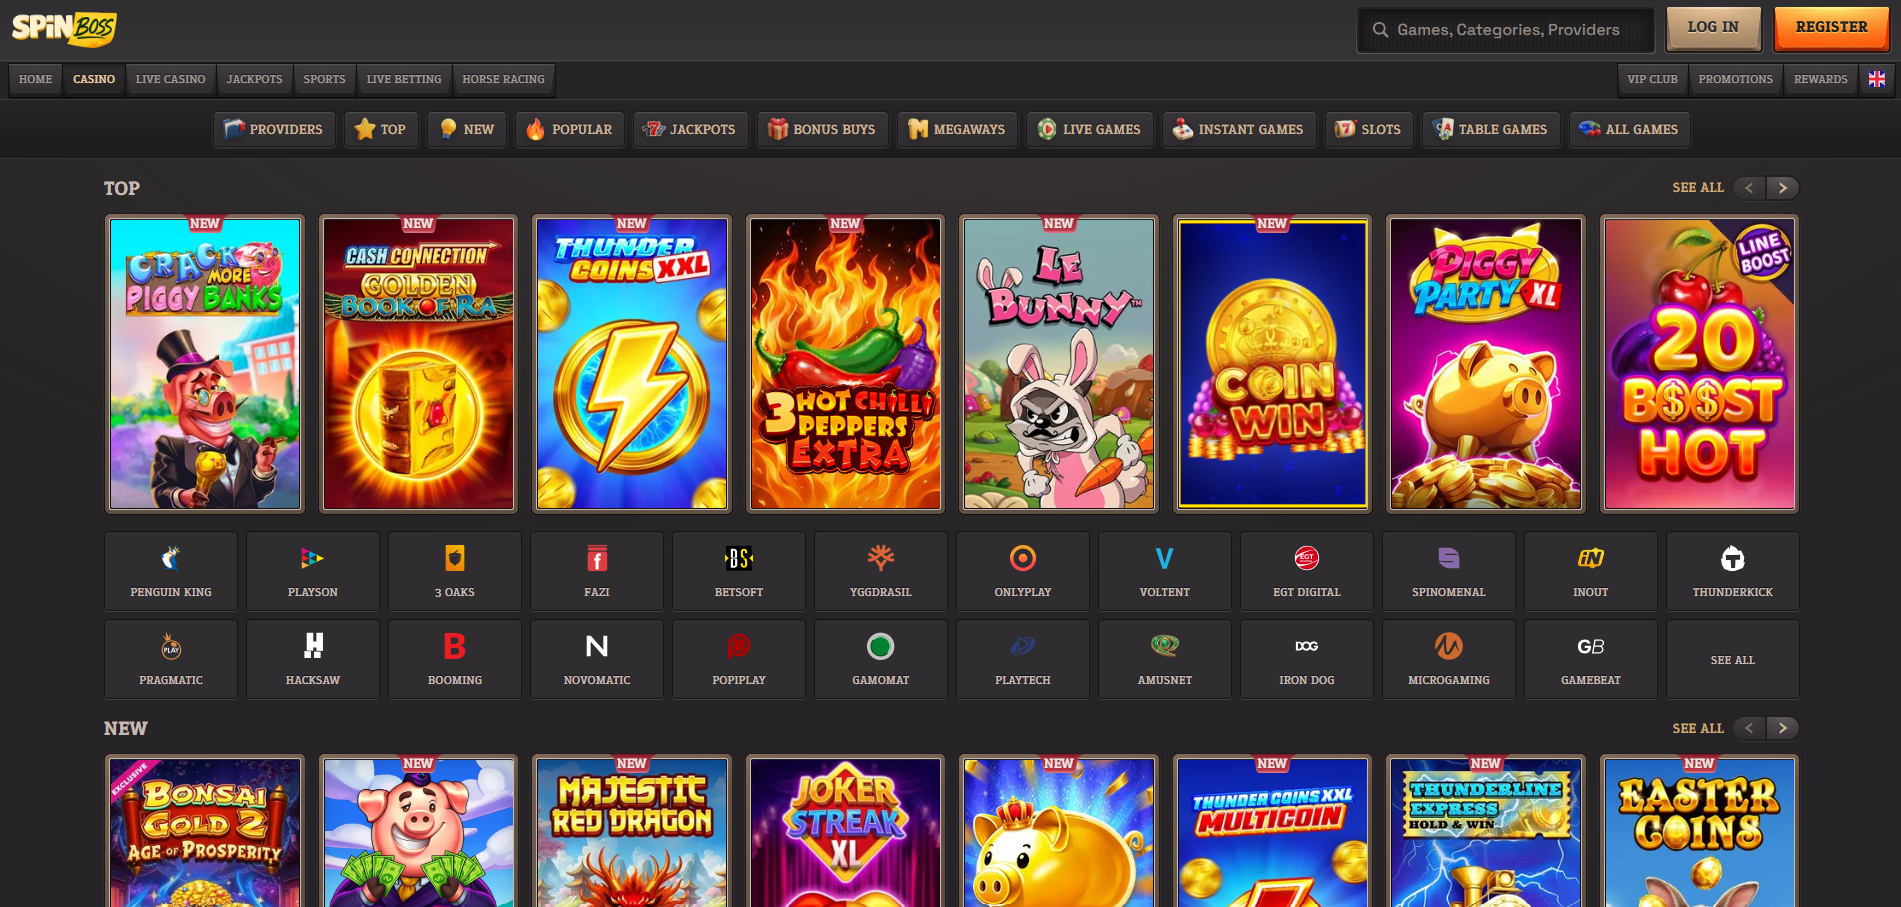
Task: Select the Booming provider
Action: click(455, 659)
